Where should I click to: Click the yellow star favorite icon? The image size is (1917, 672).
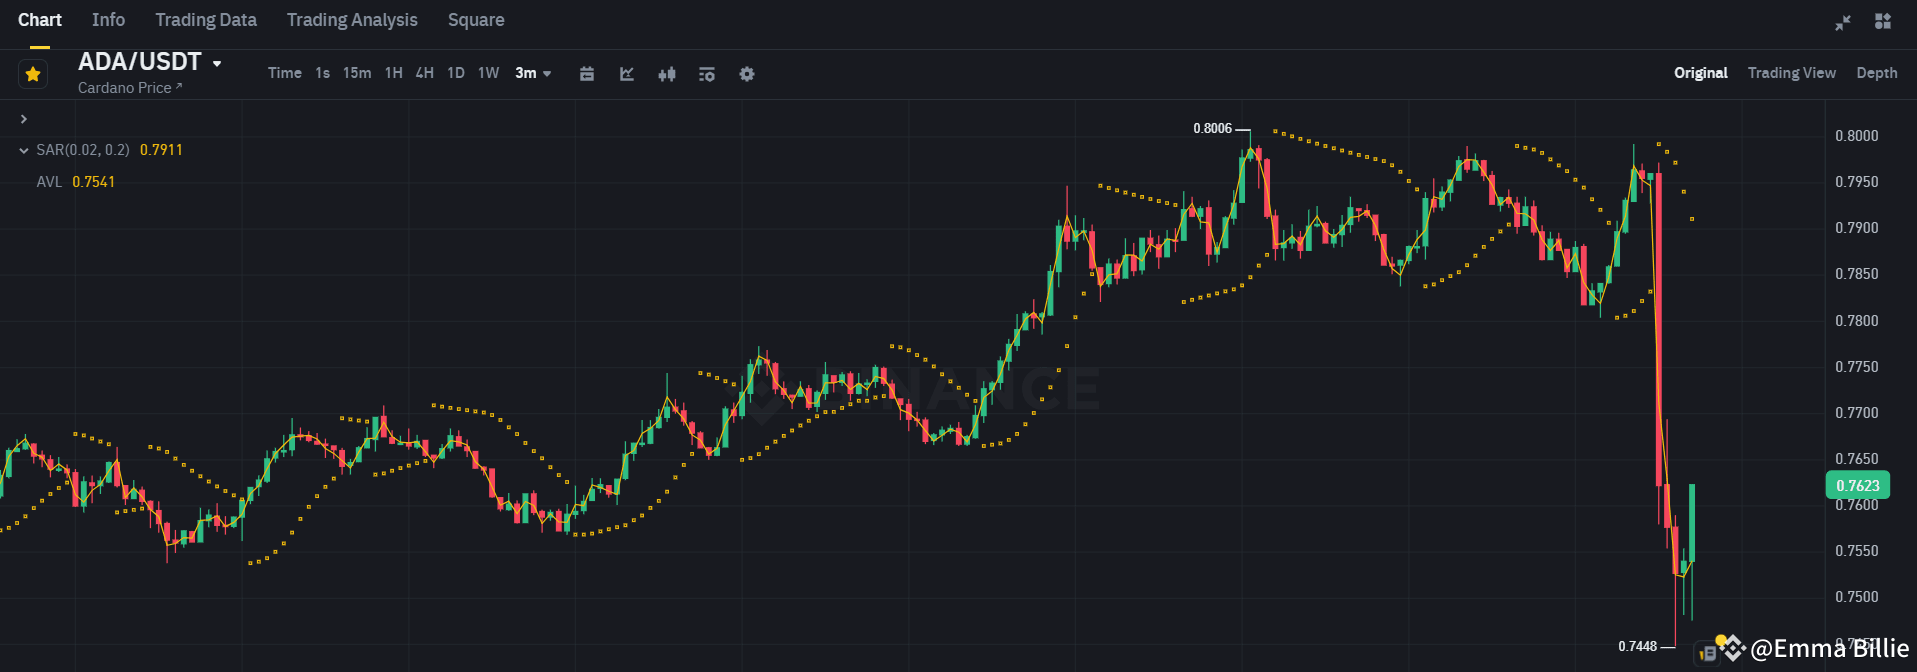click(x=32, y=73)
